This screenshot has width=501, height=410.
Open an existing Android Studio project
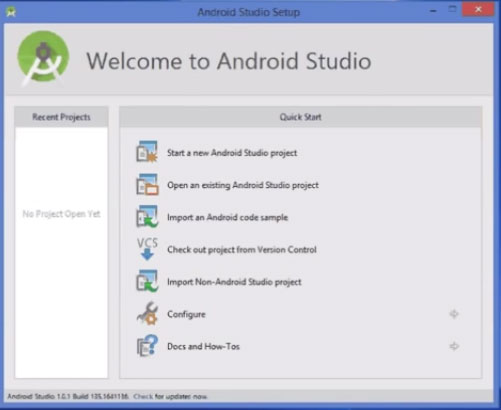tap(243, 185)
